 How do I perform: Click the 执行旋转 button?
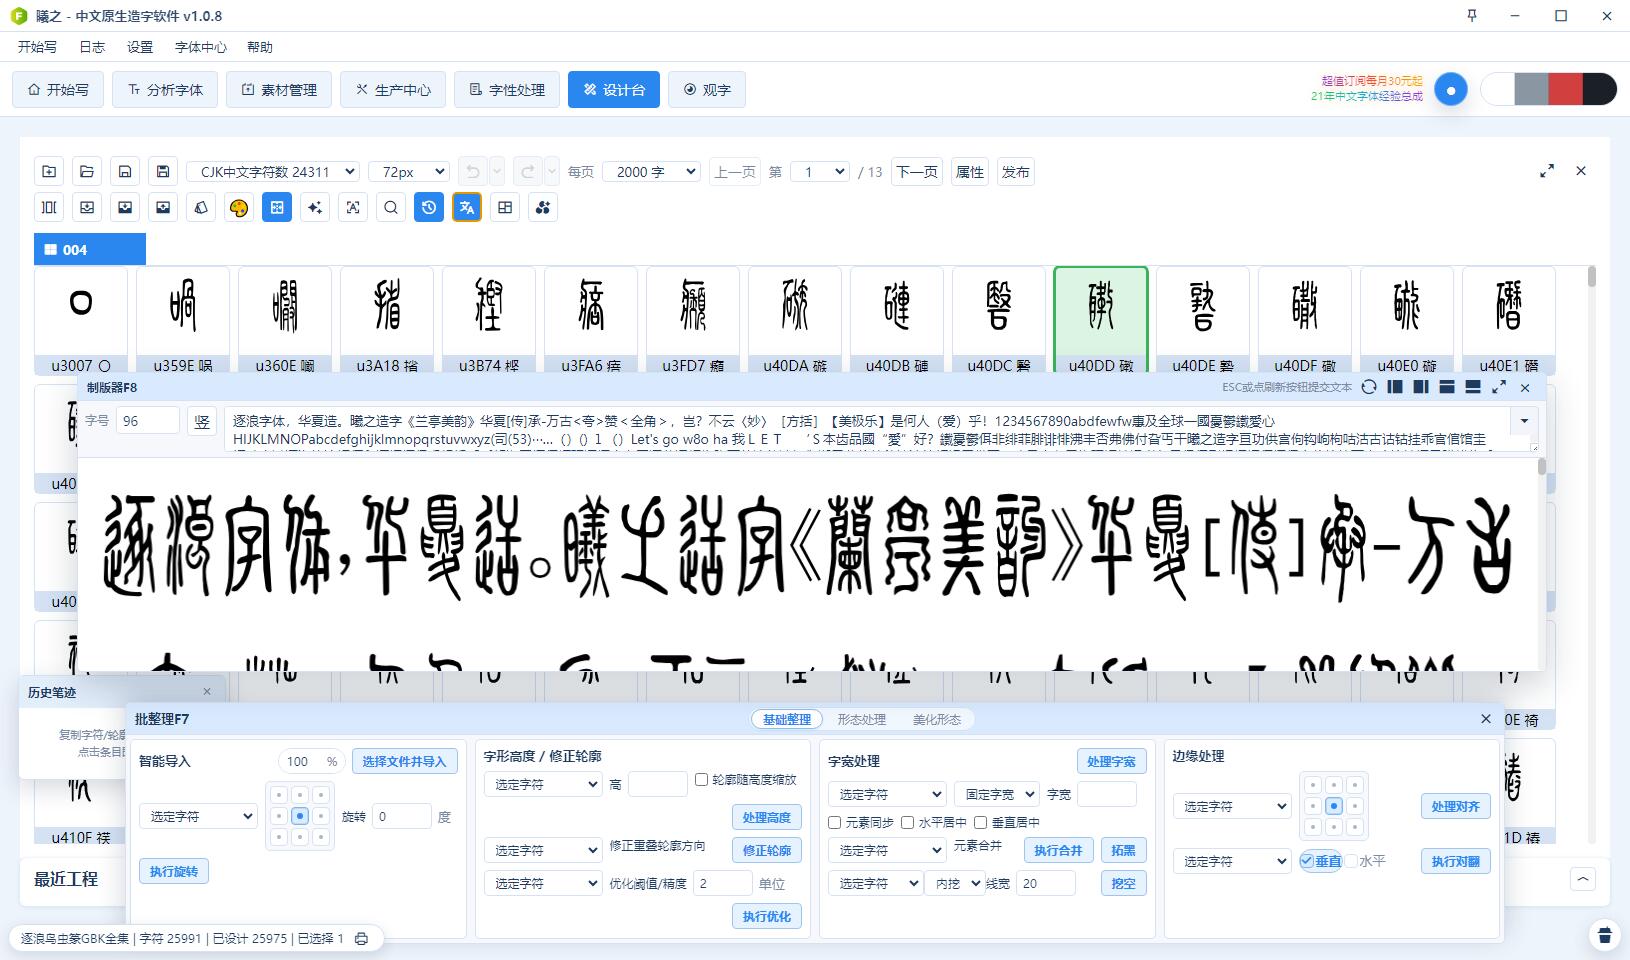(174, 871)
